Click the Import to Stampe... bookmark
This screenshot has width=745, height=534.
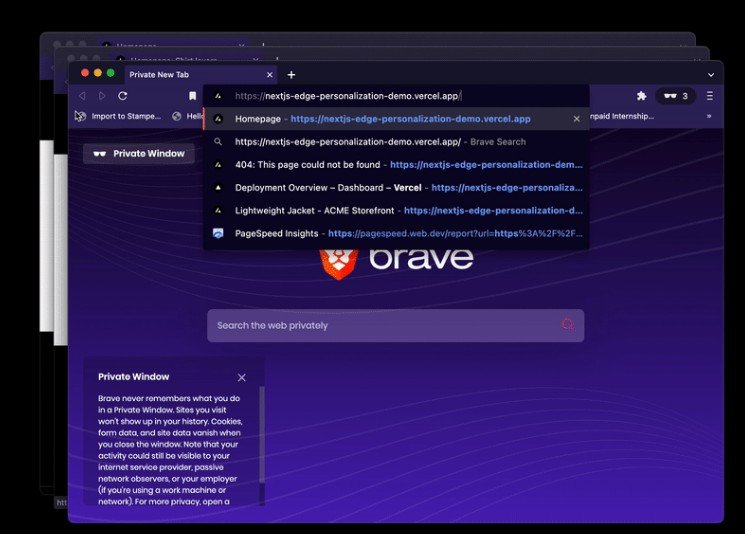click(x=118, y=116)
